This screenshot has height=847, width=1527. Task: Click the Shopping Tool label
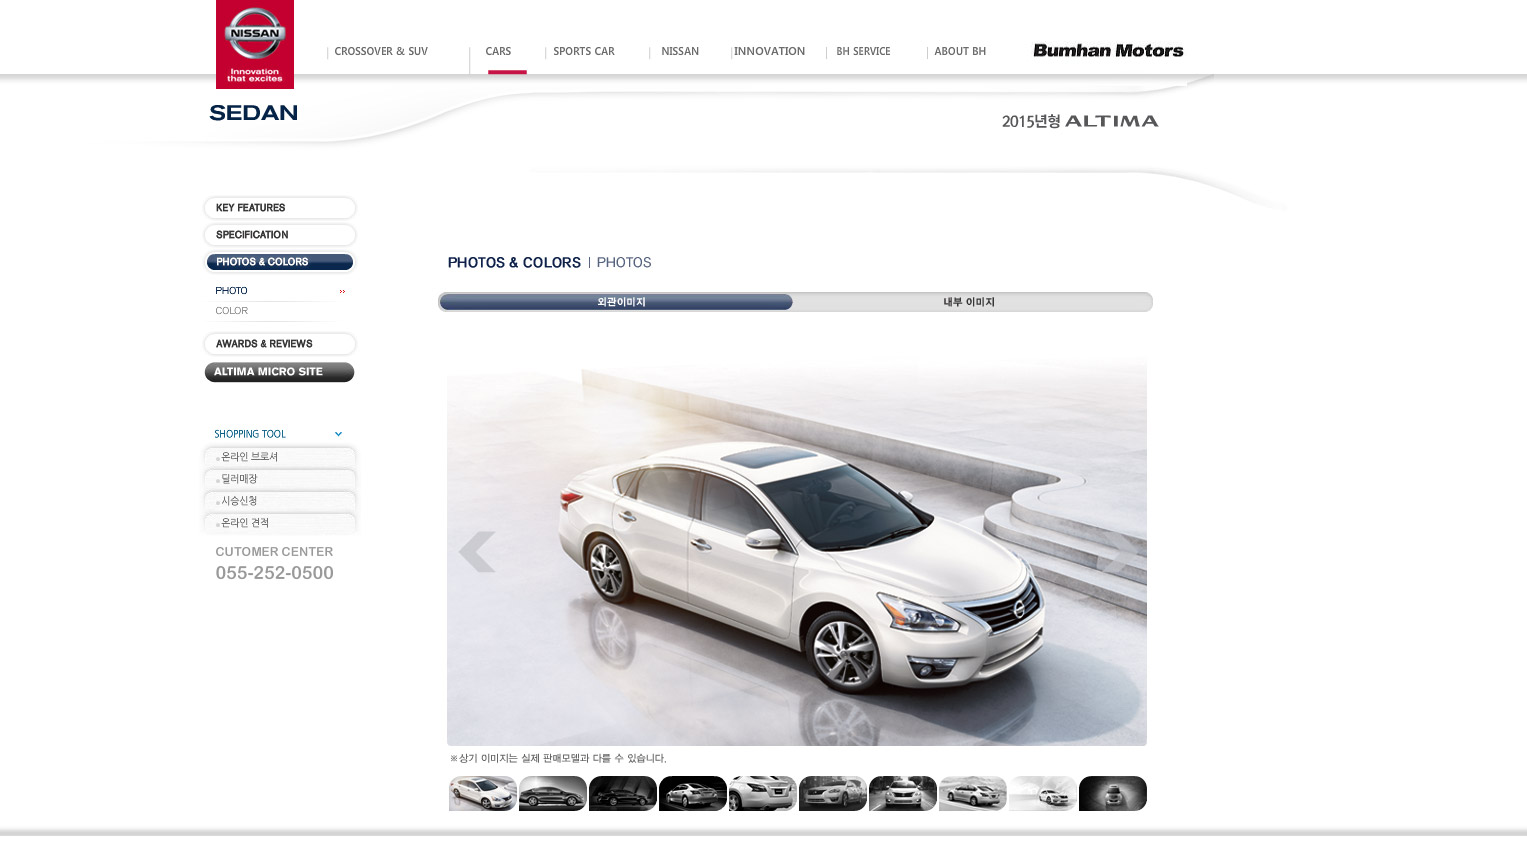(x=250, y=434)
